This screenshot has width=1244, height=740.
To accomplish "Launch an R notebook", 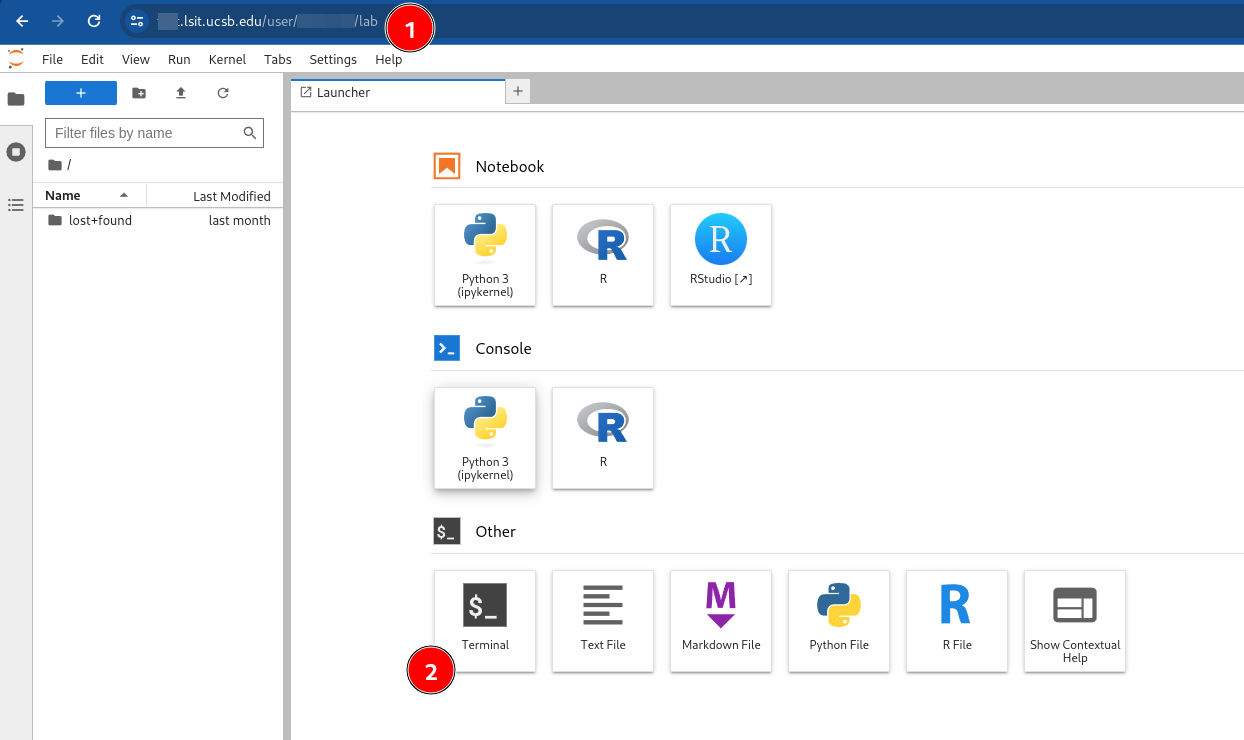I will (x=603, y=255).
